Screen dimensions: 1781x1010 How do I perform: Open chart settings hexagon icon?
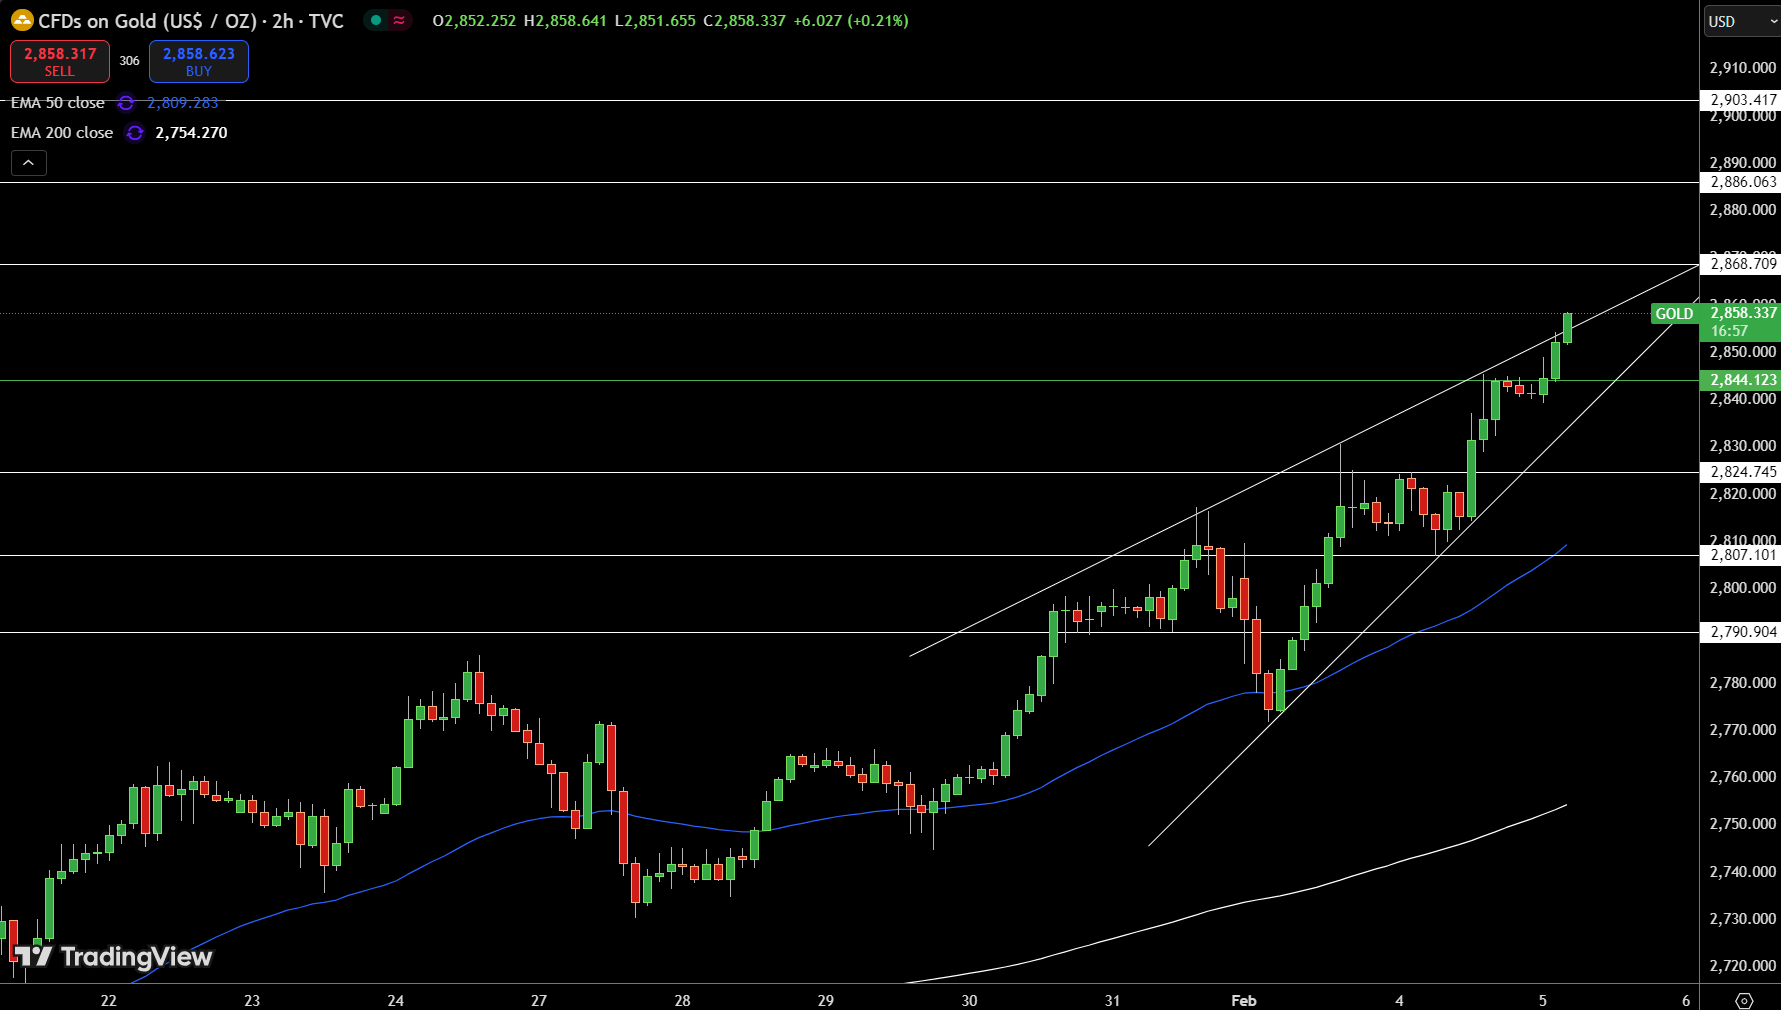pyautogui.click(x=1744, y=1000)
